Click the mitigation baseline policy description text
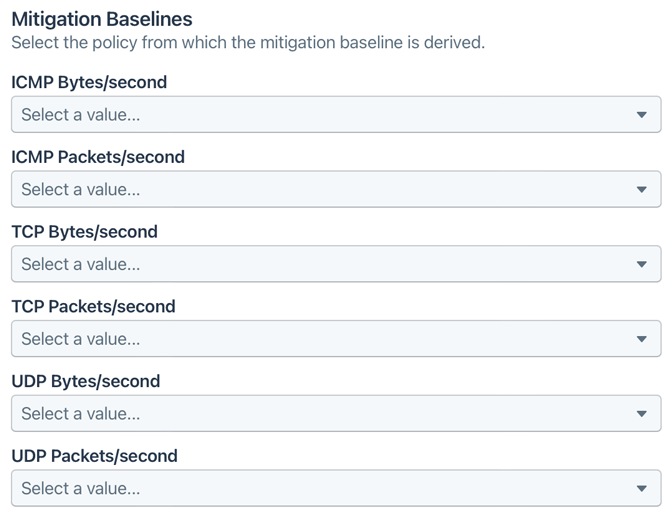 click(247, 43)
